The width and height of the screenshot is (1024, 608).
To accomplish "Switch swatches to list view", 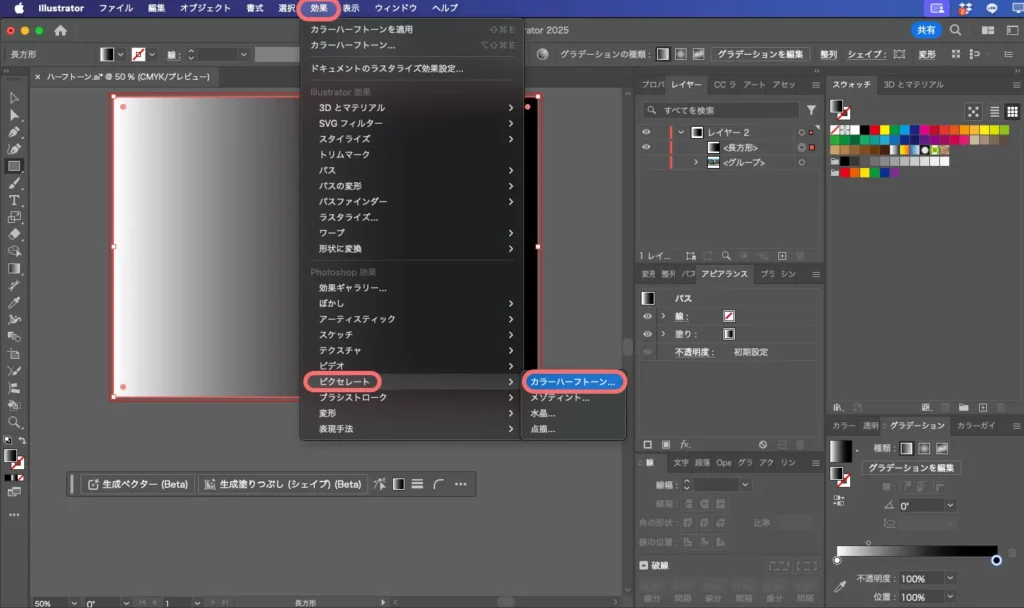I will point(992,112).
